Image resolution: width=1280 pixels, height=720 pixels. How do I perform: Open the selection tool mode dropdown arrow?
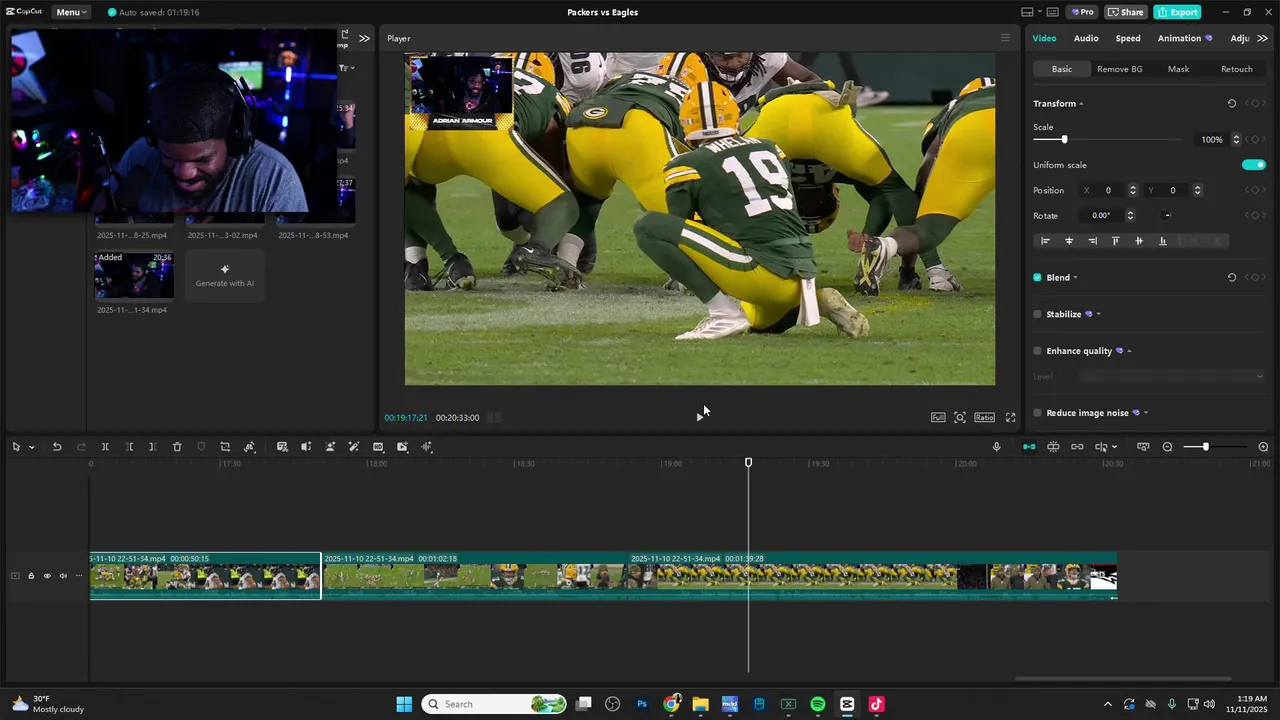pyautogui.click(x=32, y=447)
